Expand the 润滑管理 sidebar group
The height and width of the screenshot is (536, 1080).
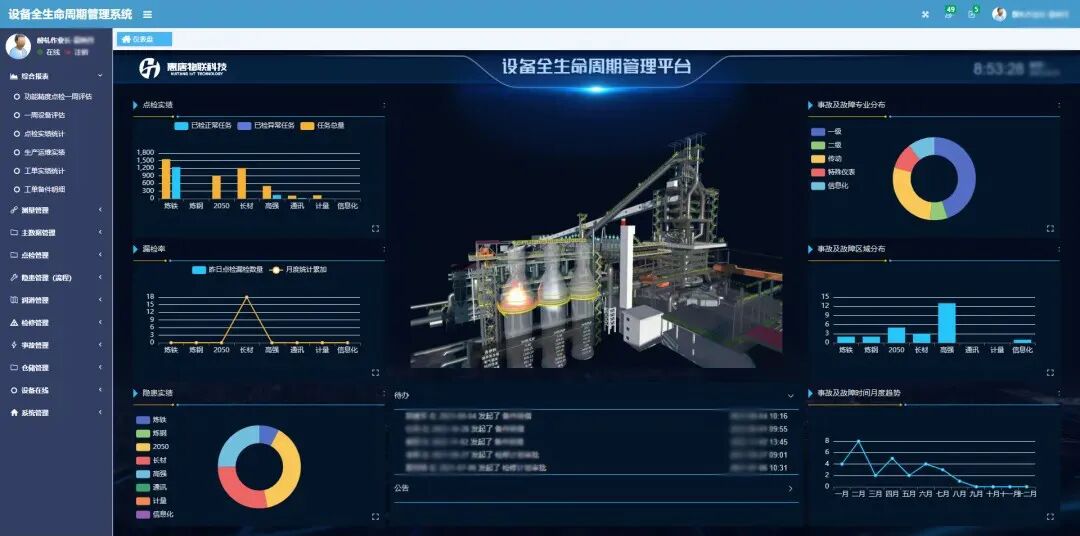pyautogui.click(x=100, y=300)
